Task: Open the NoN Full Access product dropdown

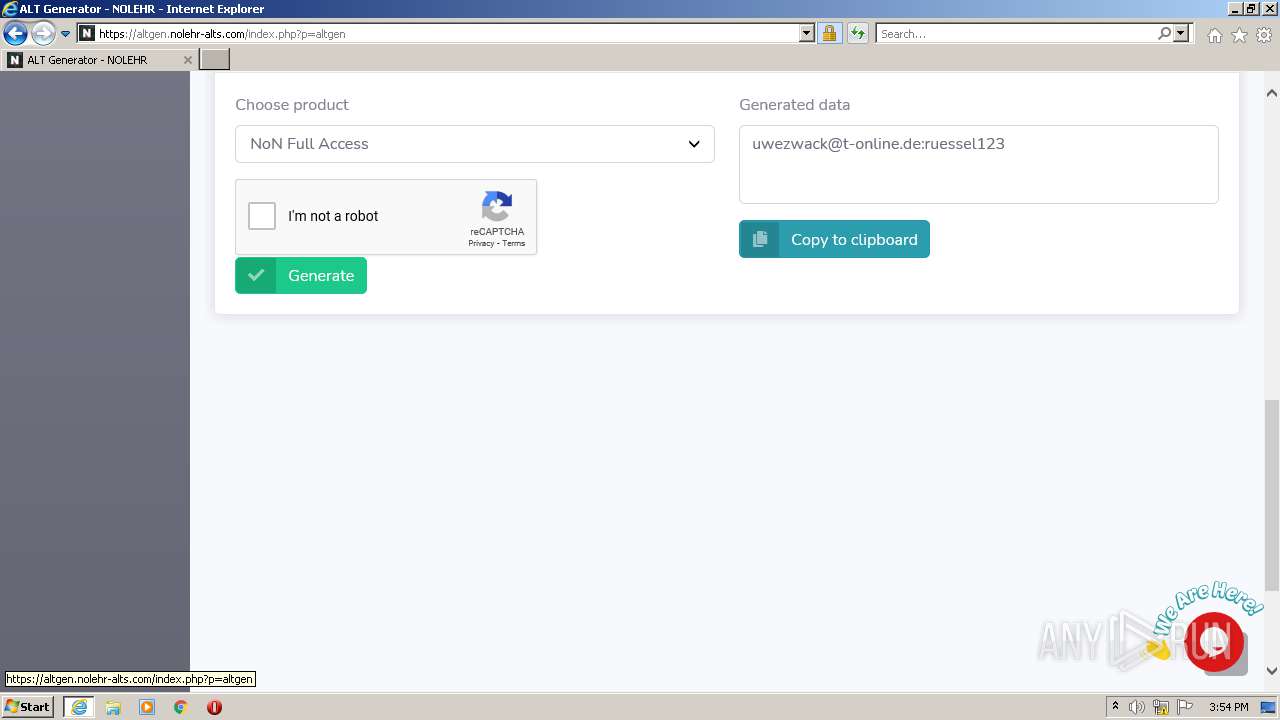Action: [475, 144]
